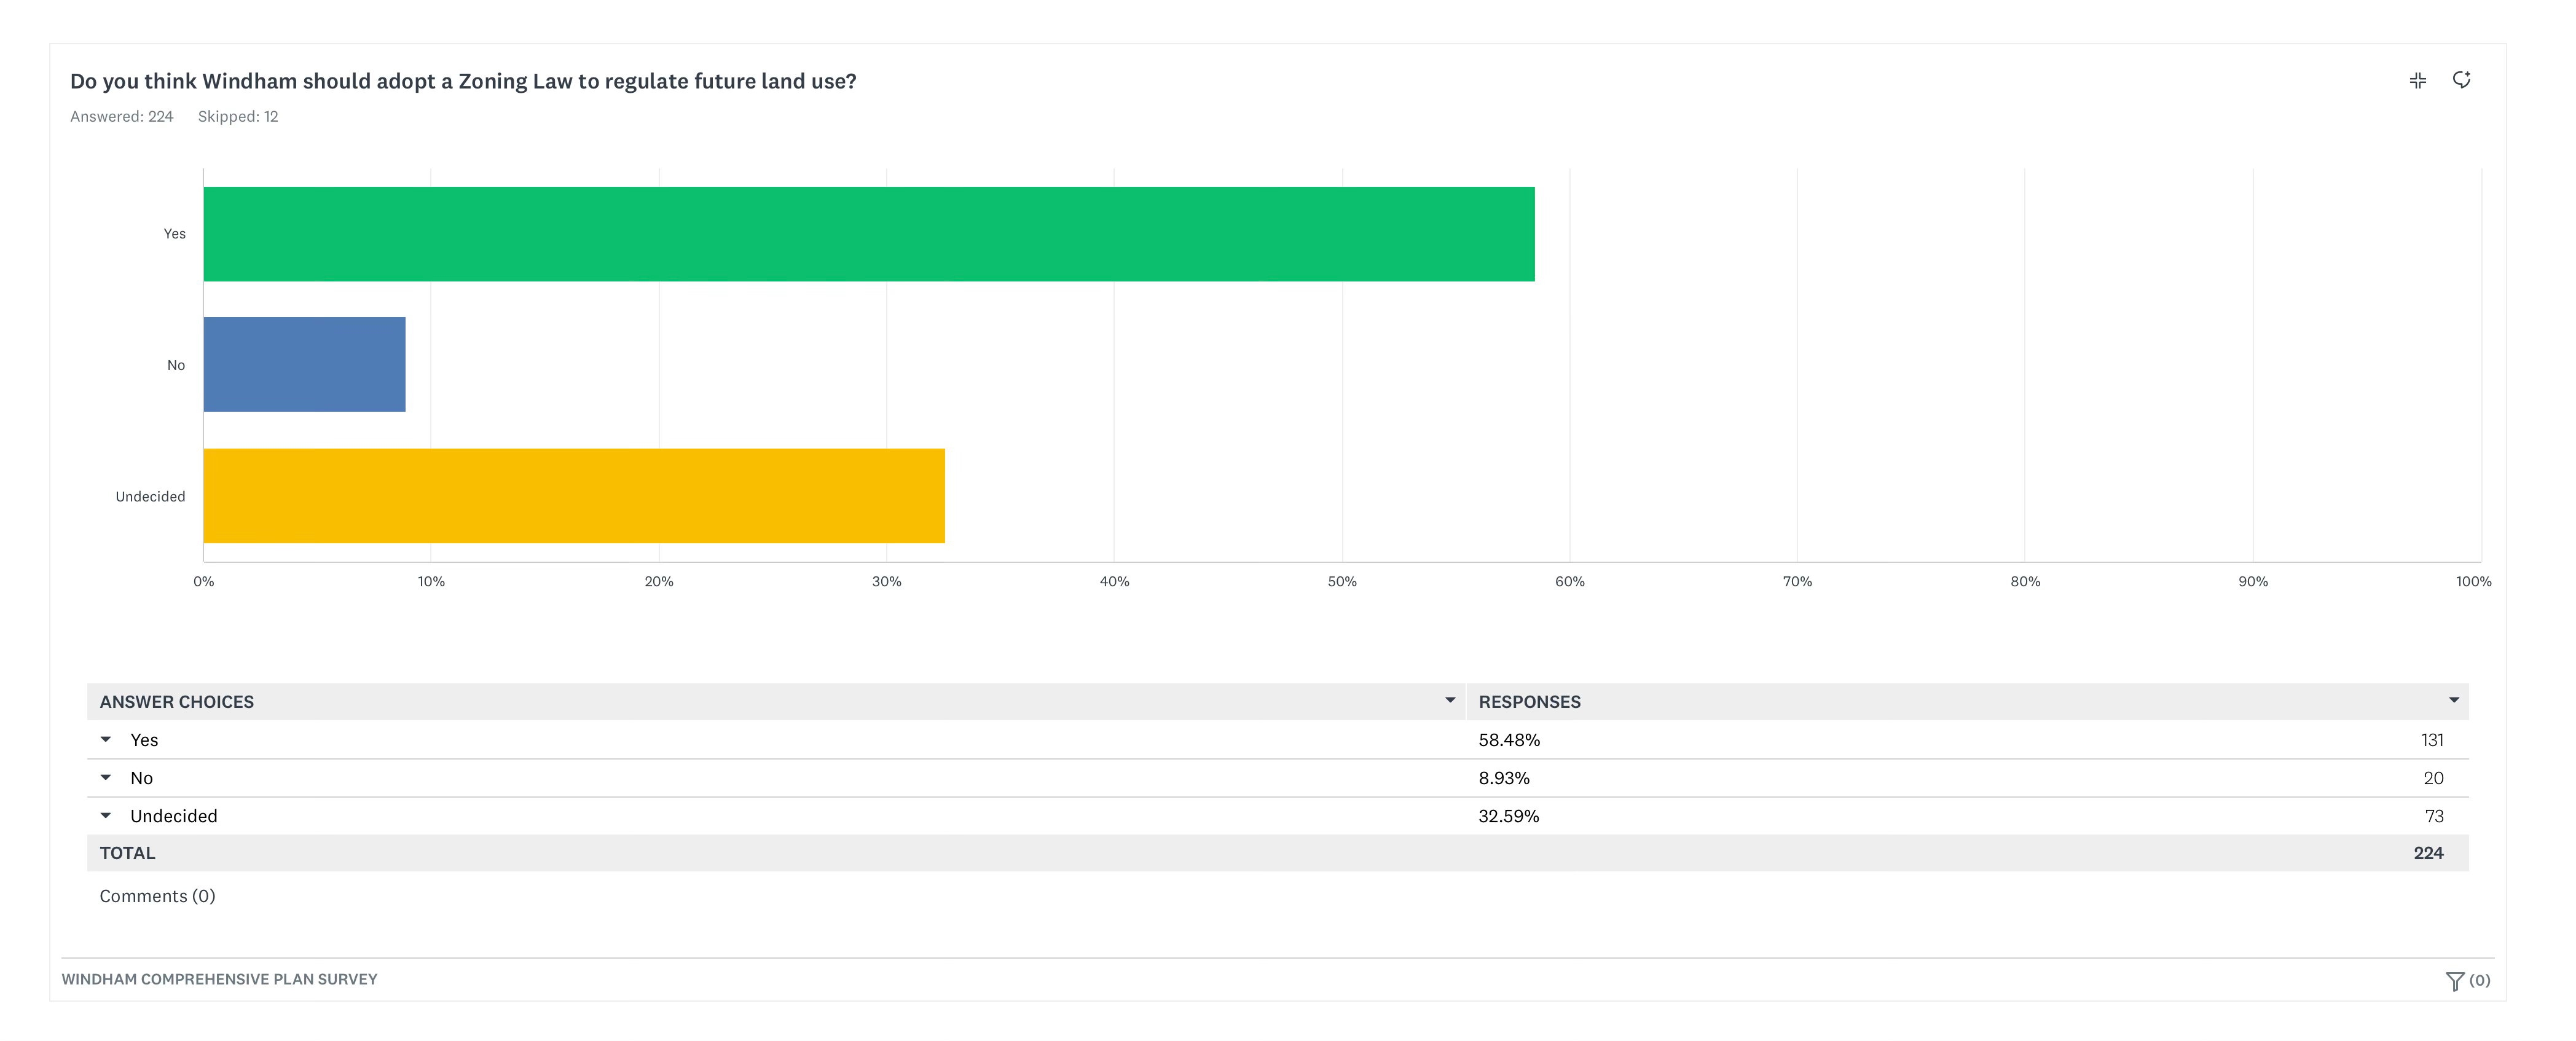The image size is (2576, 1041).
Task: Click the Yes label on chart axis
Action: (174, 234)
